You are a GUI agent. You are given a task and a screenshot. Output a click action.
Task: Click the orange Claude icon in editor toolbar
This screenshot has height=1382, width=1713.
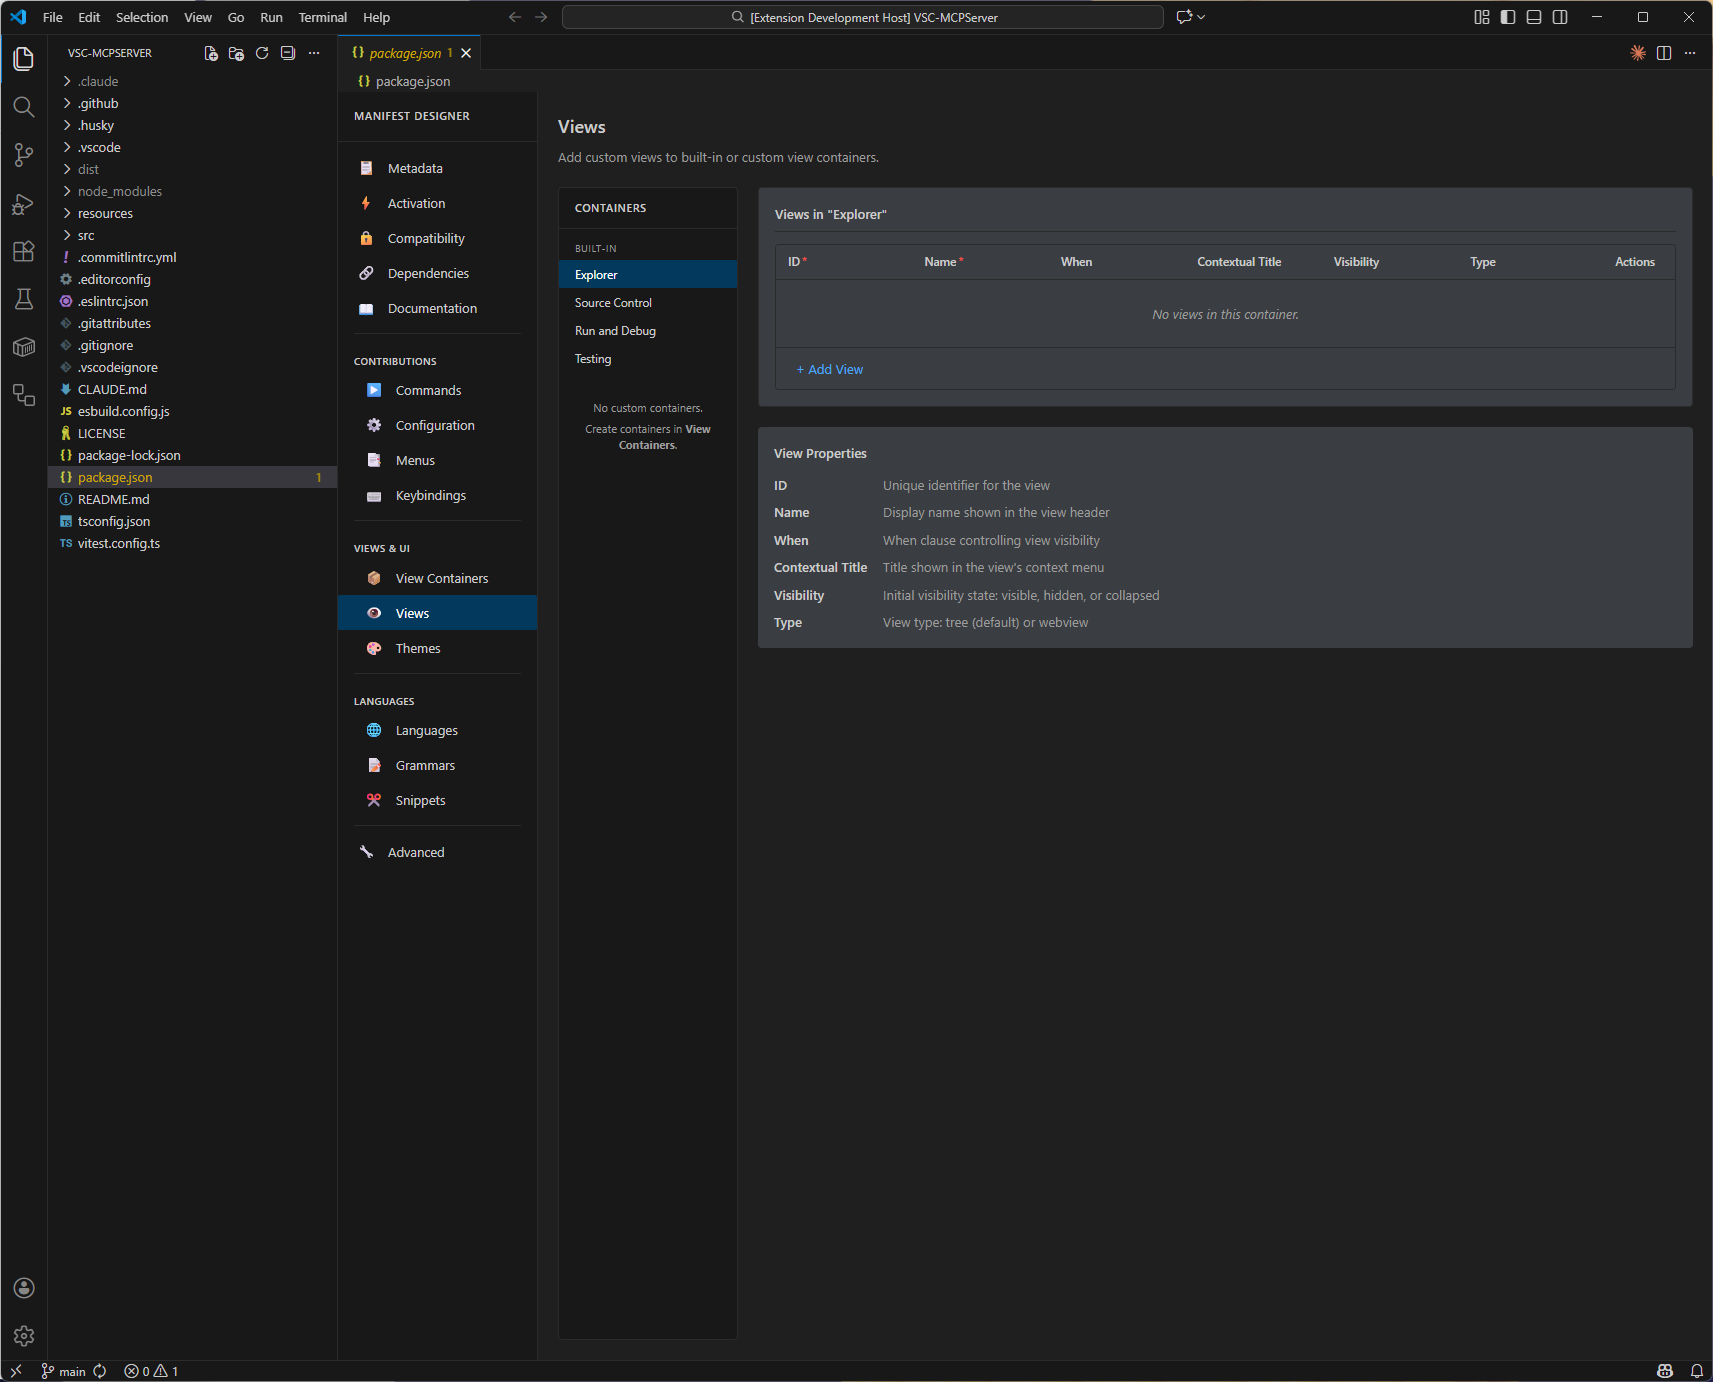tap(1638, 53)
